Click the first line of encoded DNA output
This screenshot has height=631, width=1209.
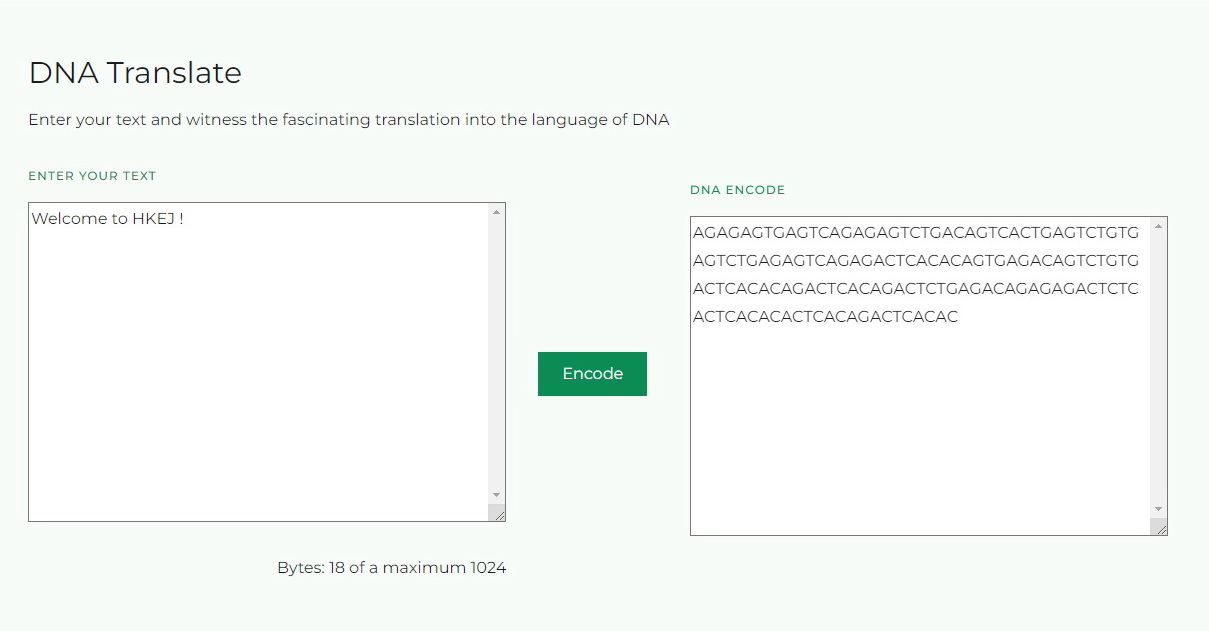[x=914, y=232]
